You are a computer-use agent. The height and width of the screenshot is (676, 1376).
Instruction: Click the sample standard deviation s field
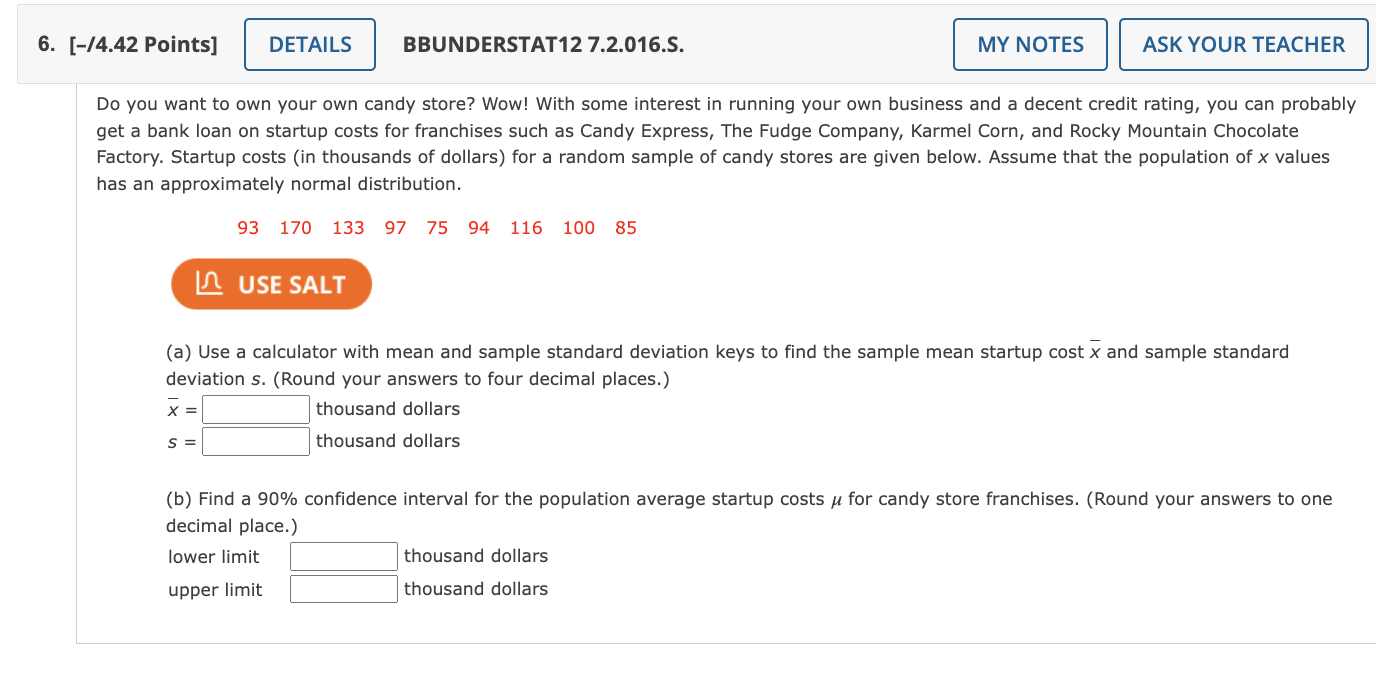click(x=255, y=440)
